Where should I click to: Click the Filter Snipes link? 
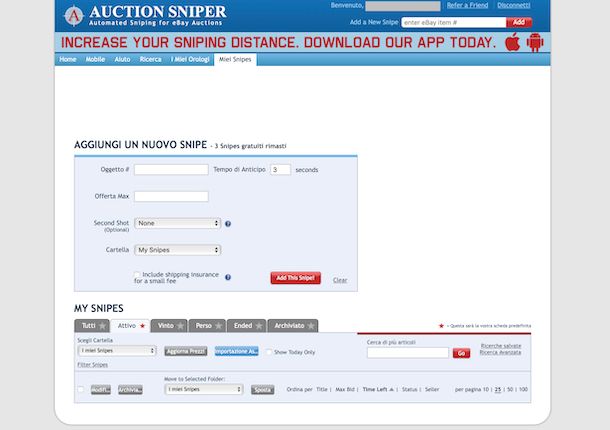point(93,365)
